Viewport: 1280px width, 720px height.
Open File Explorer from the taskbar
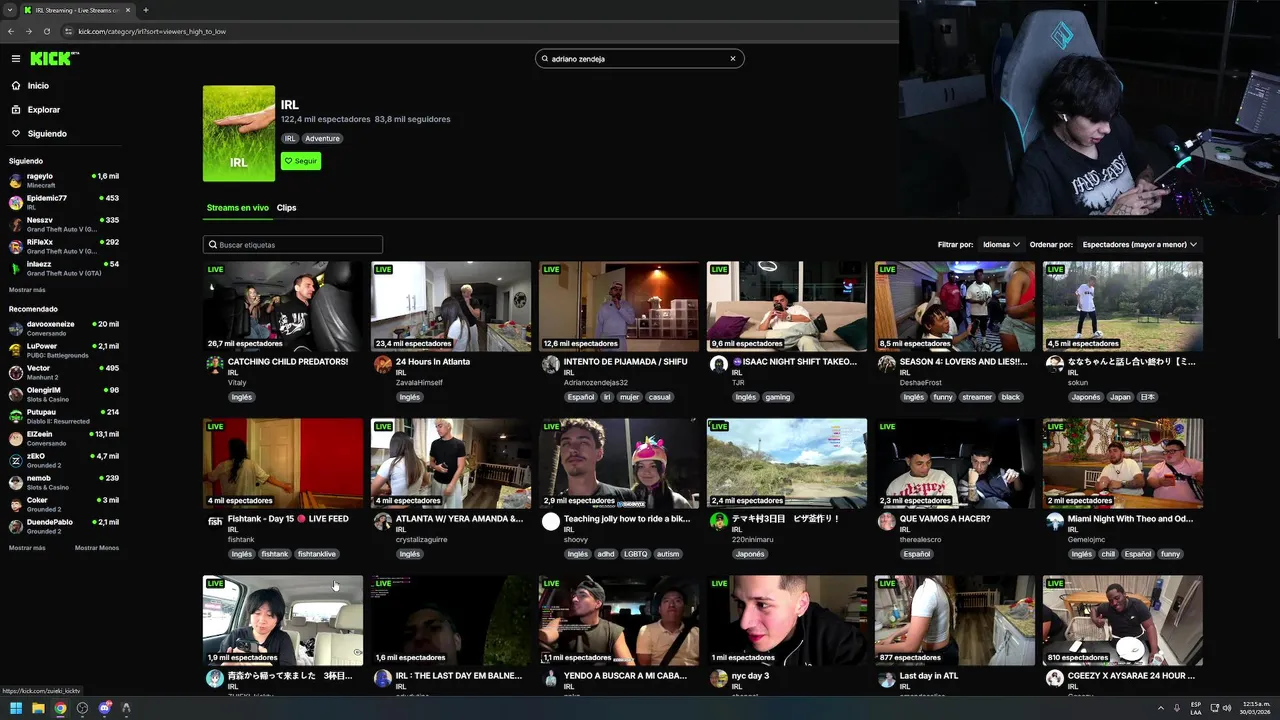point(38,708)
